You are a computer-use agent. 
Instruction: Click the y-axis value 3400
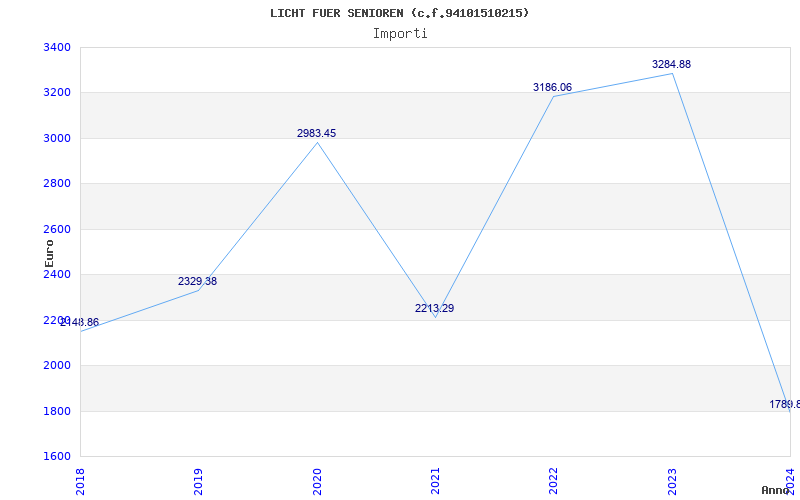pos(57,47)
